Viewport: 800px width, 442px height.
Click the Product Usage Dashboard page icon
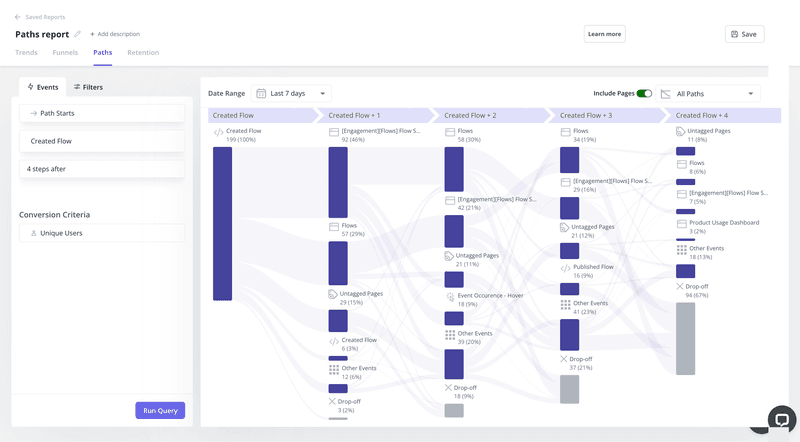(681, 223)
